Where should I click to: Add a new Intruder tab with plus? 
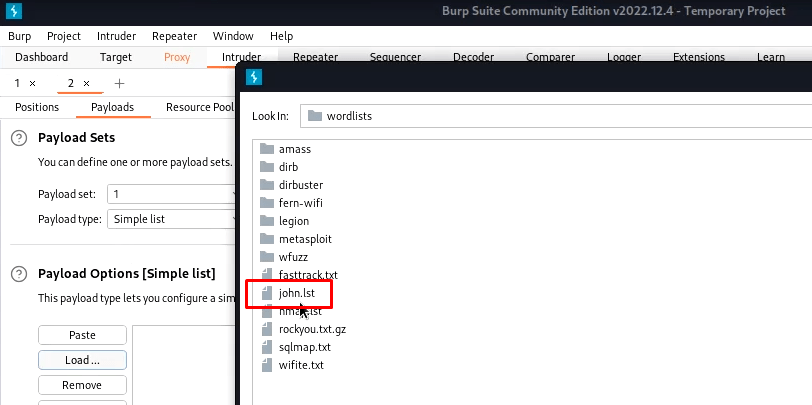(119, 83)
